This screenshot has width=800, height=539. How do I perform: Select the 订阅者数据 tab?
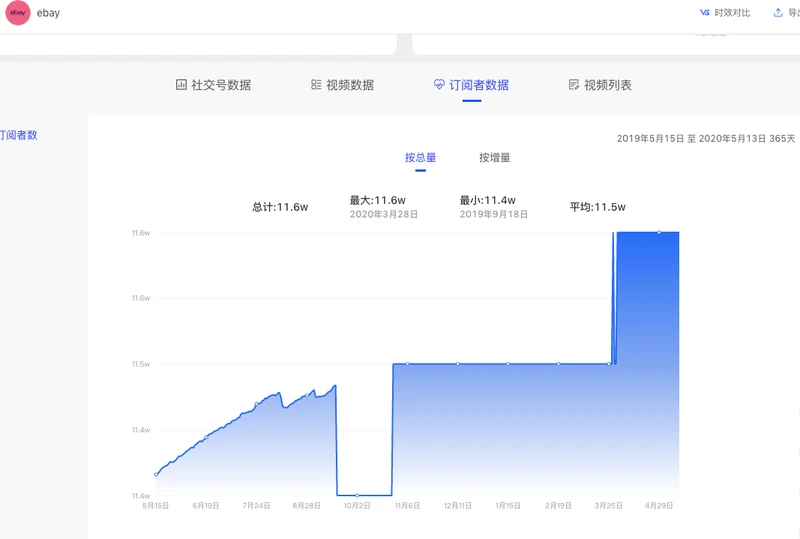(479, 85)
